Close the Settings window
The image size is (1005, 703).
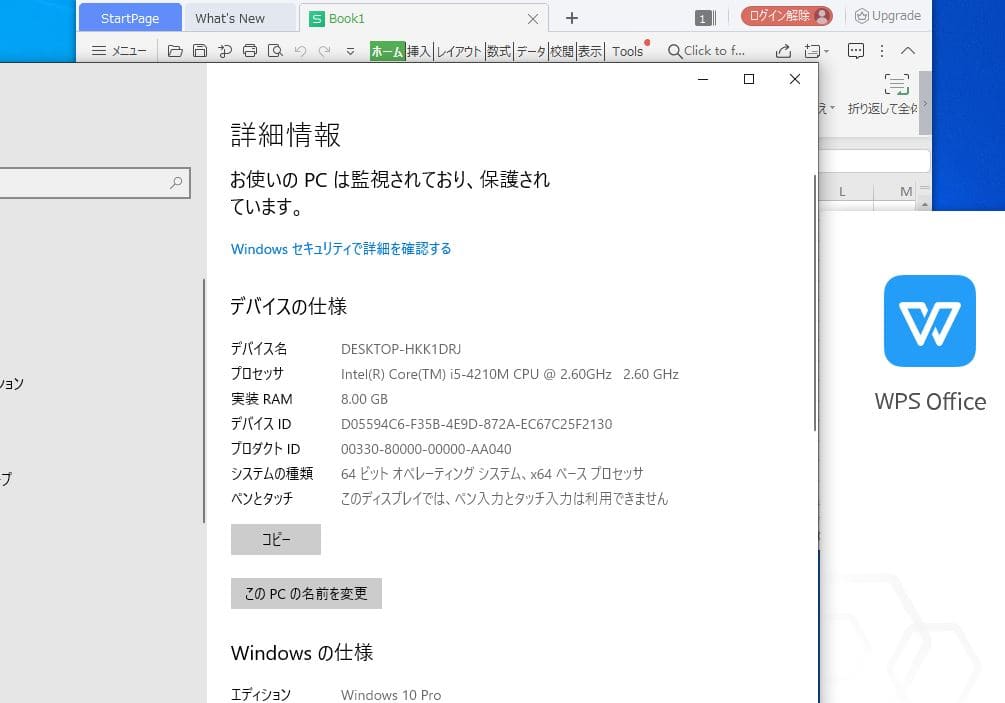pos(795,79)
